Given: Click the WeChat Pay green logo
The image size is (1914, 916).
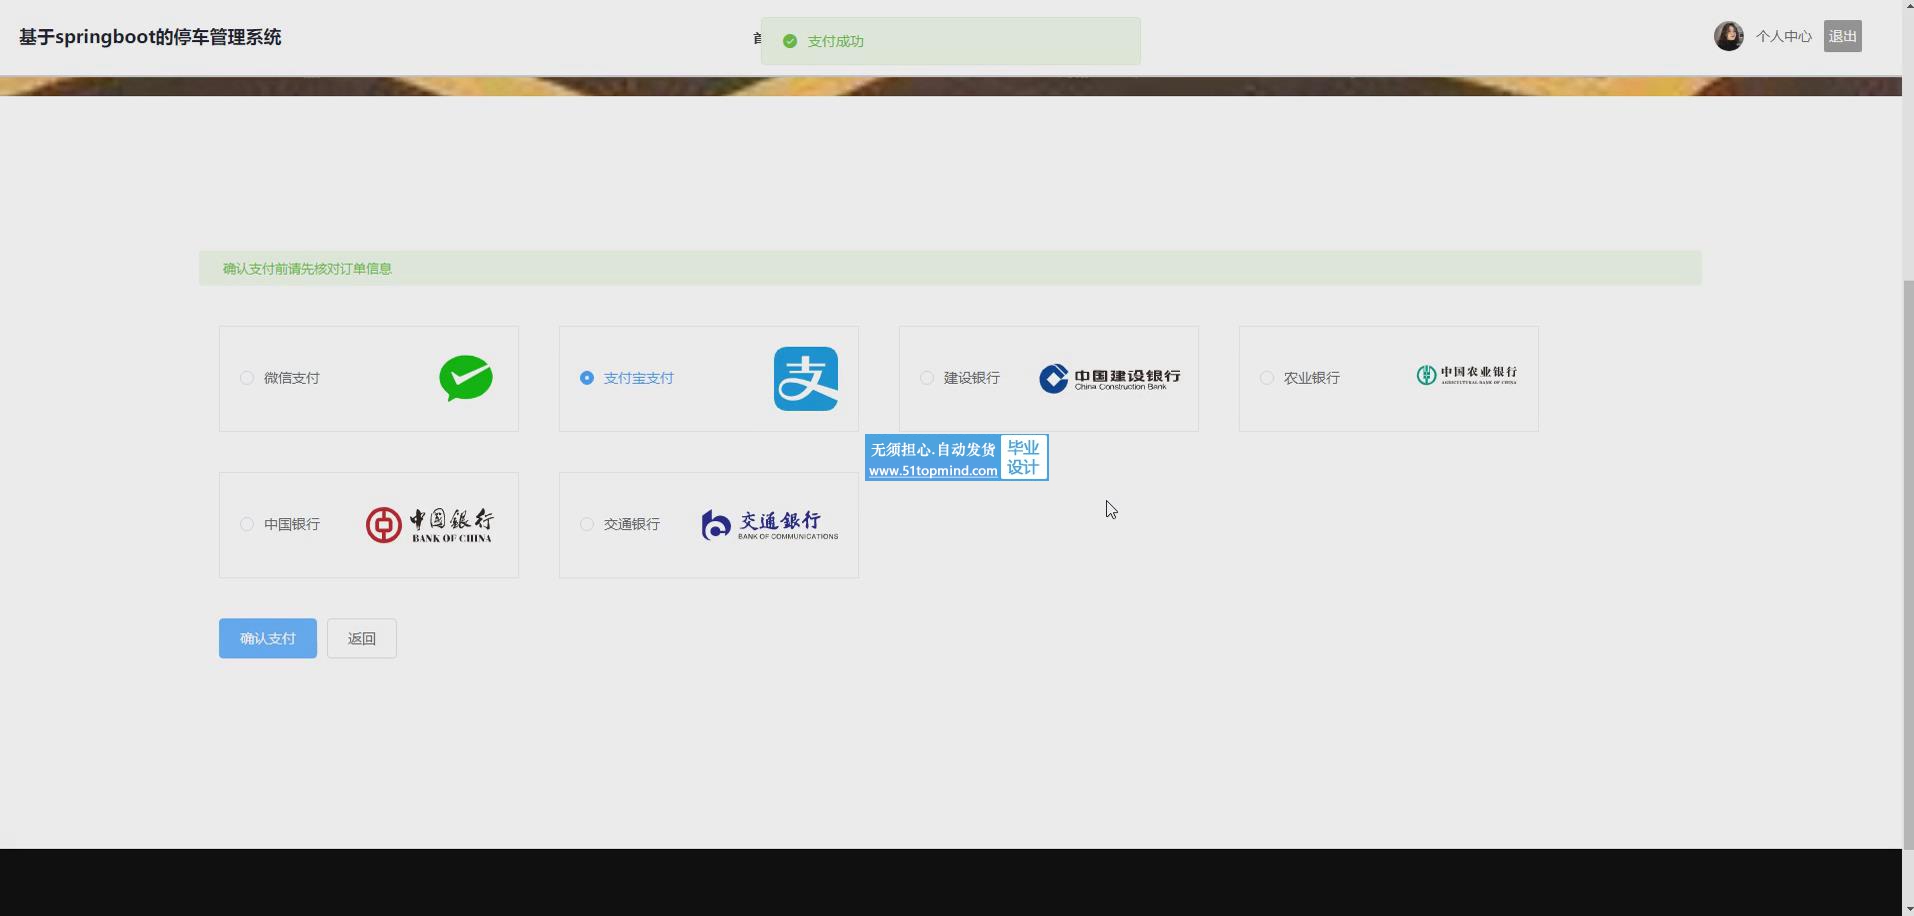Looking at the screenshot, I should pos(466,378).
